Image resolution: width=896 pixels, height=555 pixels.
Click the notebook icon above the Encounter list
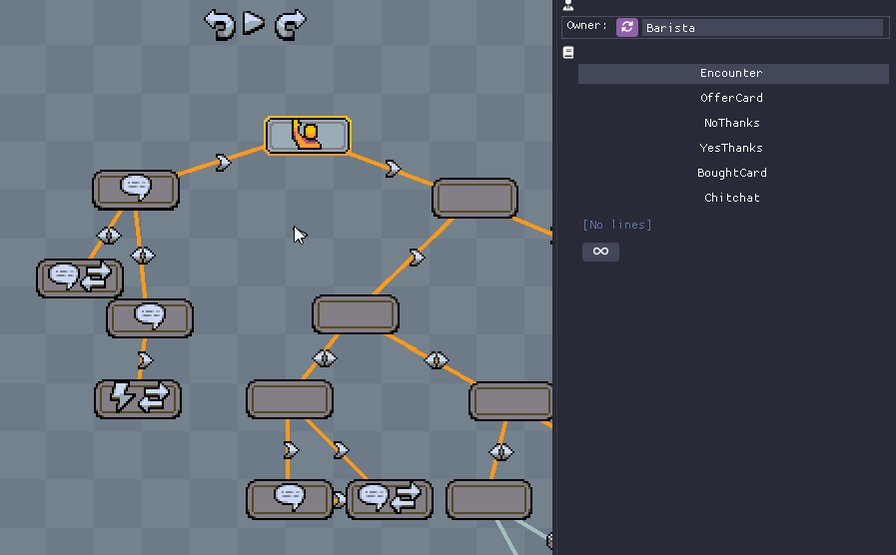pyautogui.click(x=568, y=53)
